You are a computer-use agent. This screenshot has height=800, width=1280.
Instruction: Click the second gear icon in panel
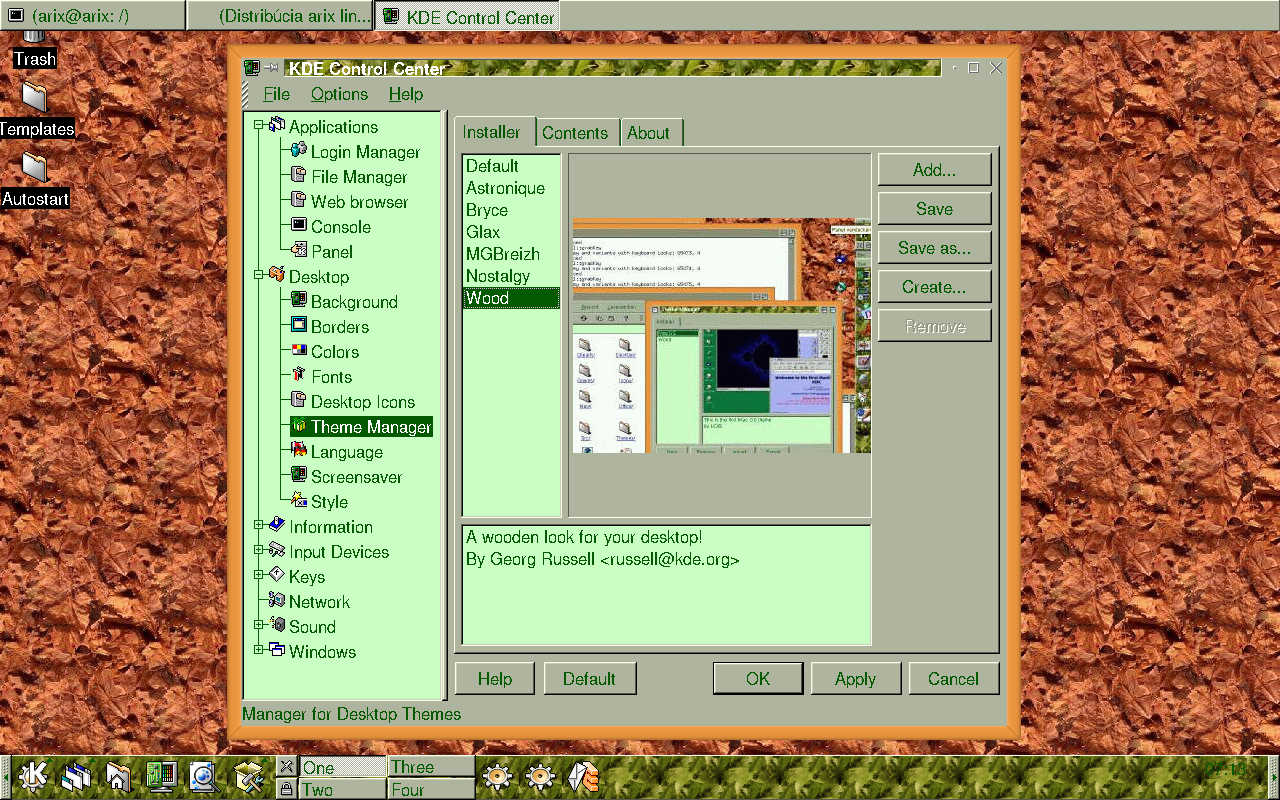(540, 777)
